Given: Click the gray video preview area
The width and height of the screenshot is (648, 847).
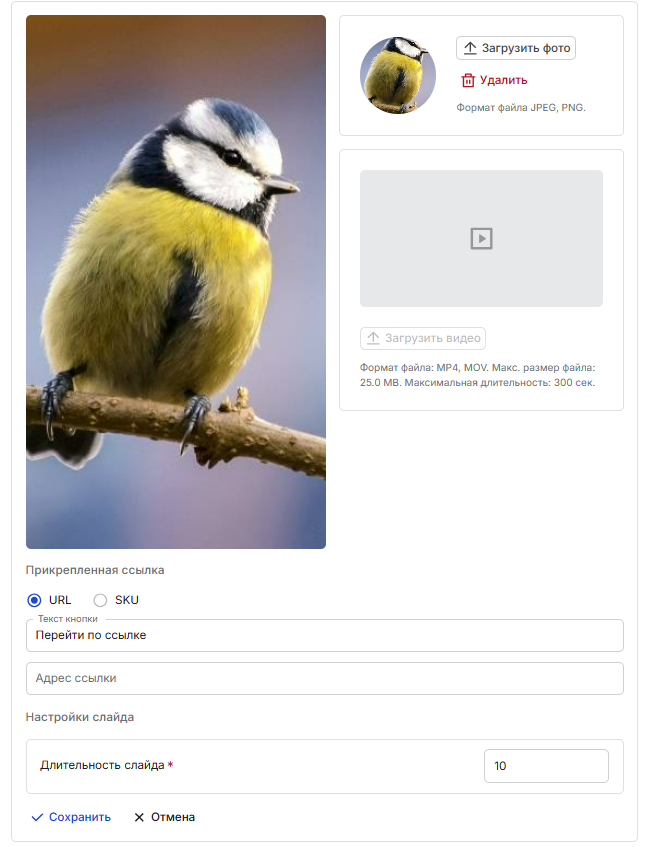Looking at the screenshot, I should pyautogui.click(x=481, y=238).
